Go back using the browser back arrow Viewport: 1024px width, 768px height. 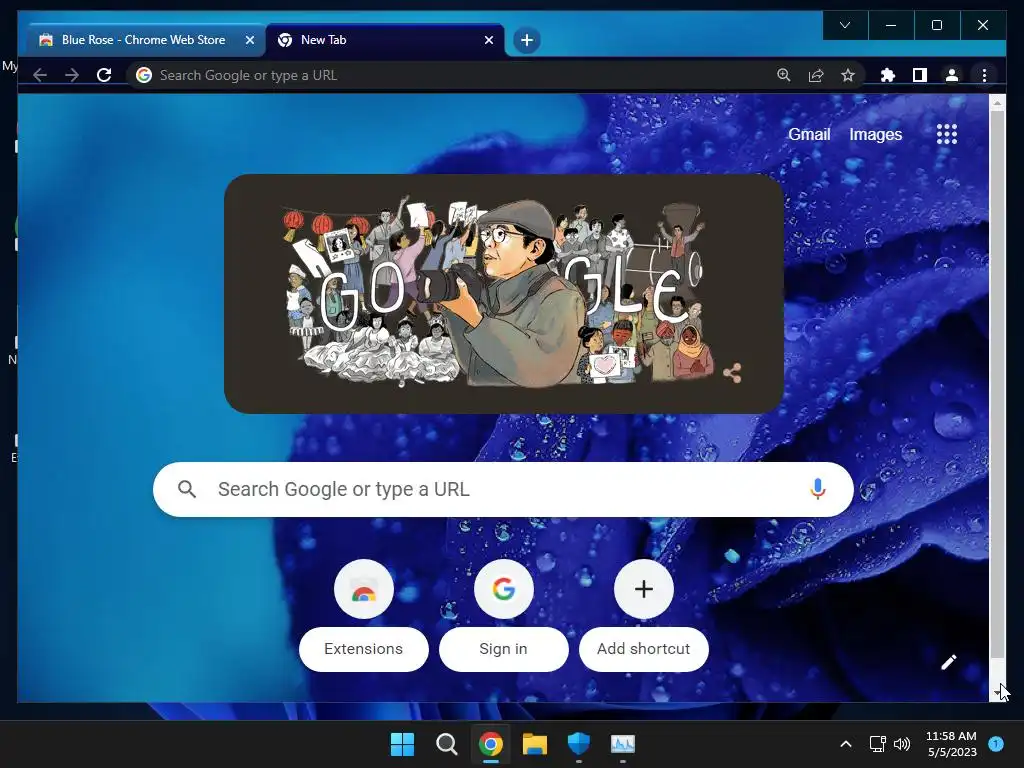[40, 75]
